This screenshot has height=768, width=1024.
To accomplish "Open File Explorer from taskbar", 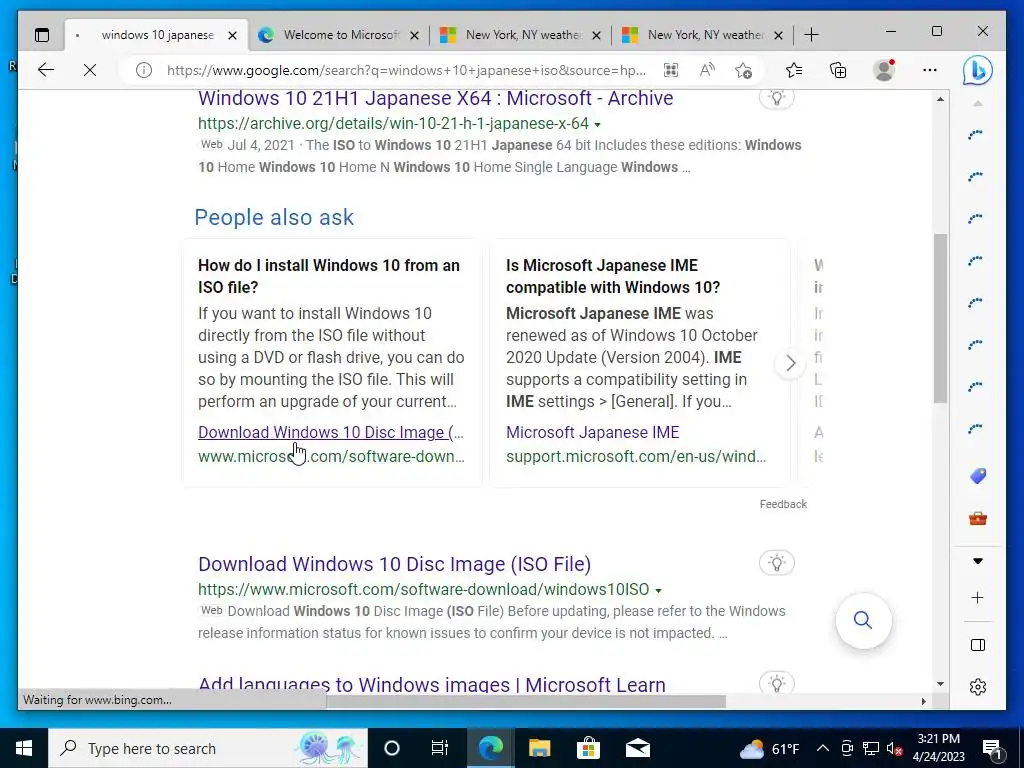I will tap(539, 748).
